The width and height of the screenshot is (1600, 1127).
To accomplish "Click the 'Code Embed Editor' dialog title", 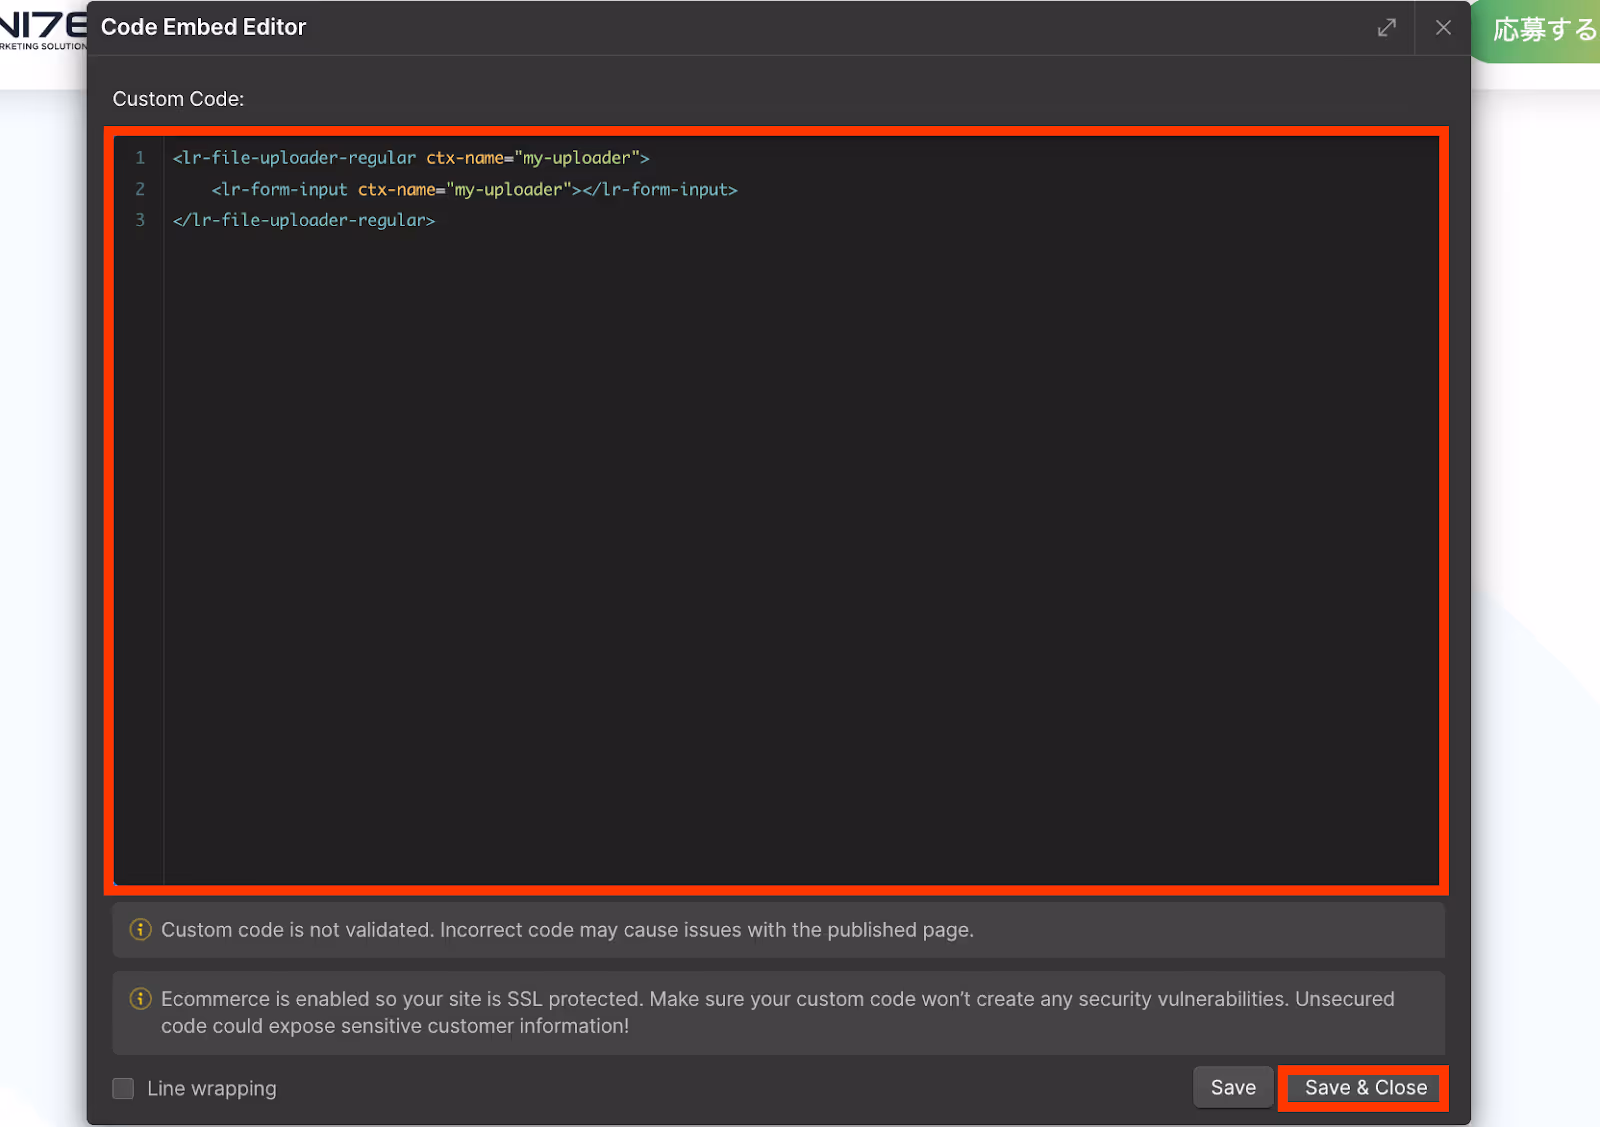I will coord(203,27).
